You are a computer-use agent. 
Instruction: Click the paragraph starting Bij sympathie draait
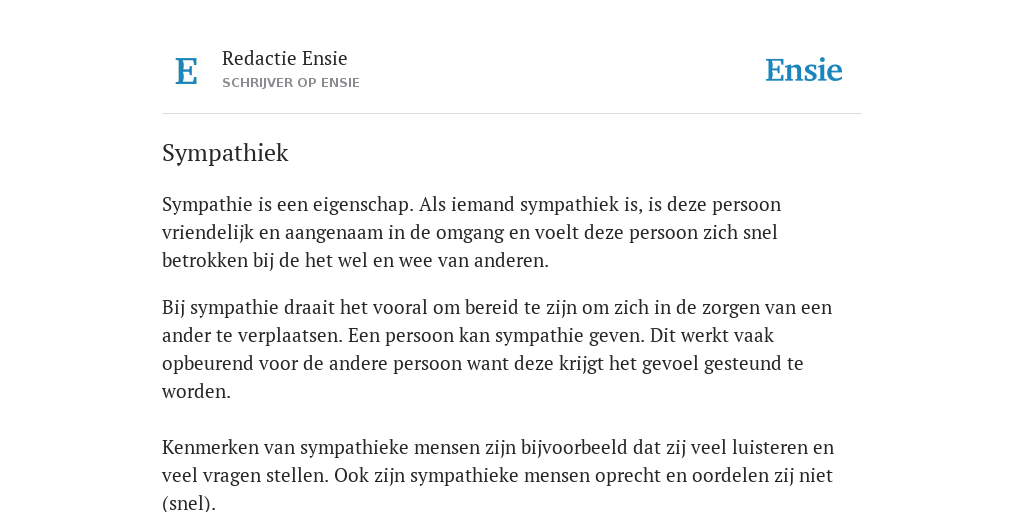pyautogui.click(x=497, y=349)
